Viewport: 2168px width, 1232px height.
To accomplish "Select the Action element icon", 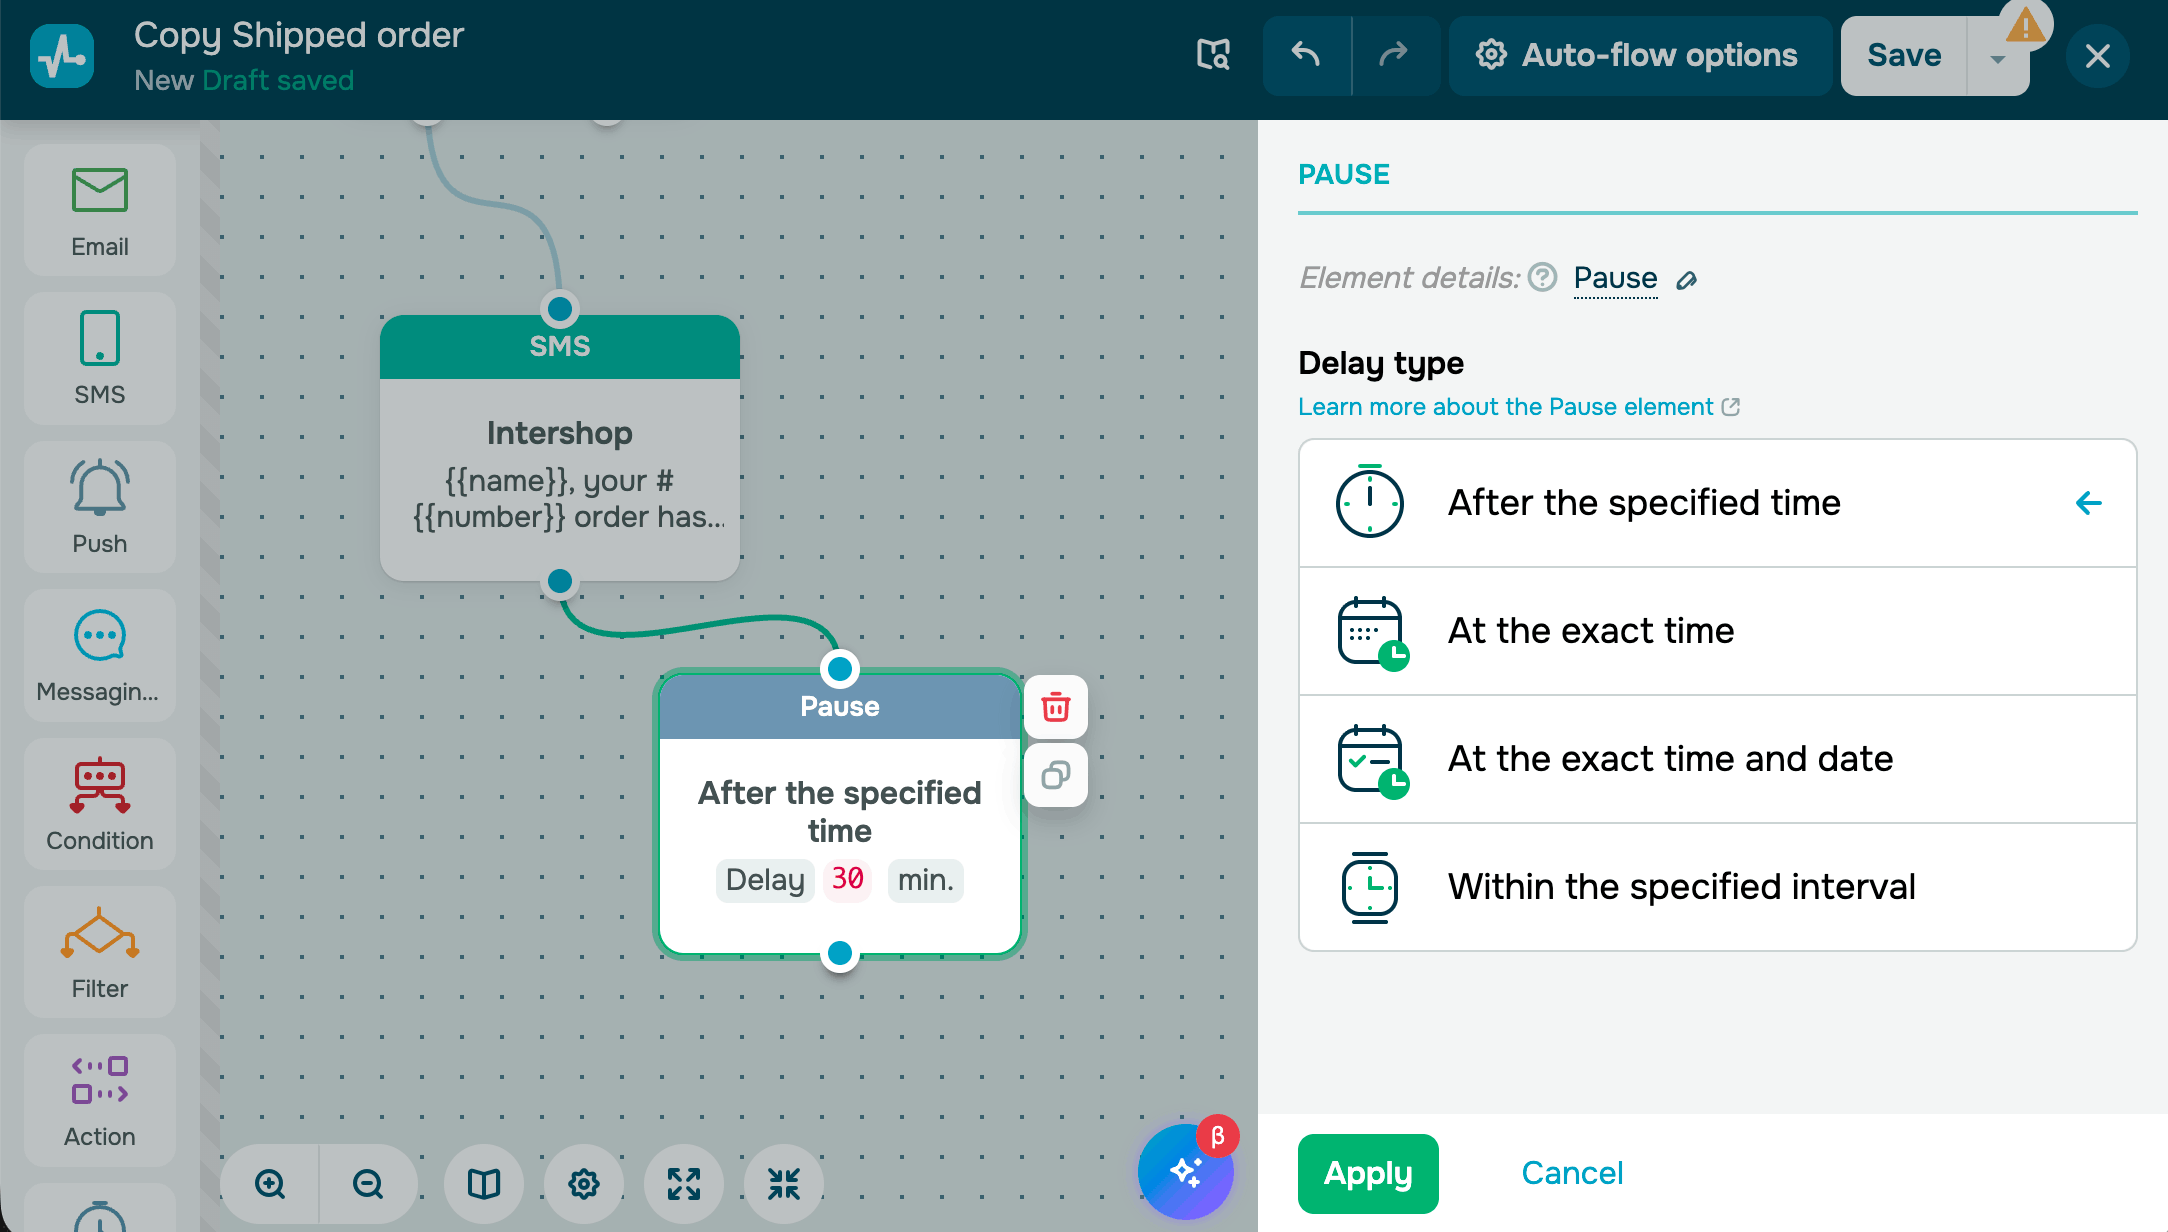I will (x=100, y=1081).
